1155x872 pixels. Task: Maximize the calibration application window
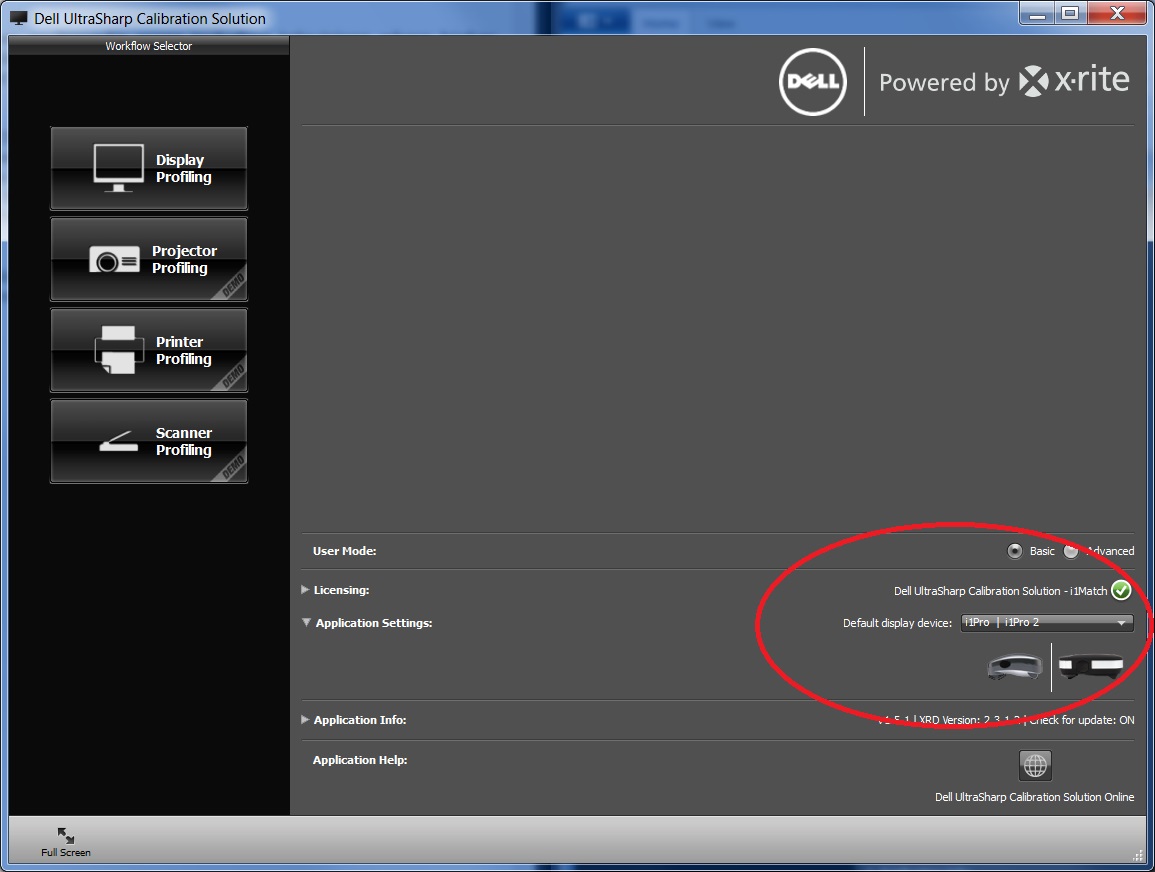pyautogui.click(x=1070, y=13)
